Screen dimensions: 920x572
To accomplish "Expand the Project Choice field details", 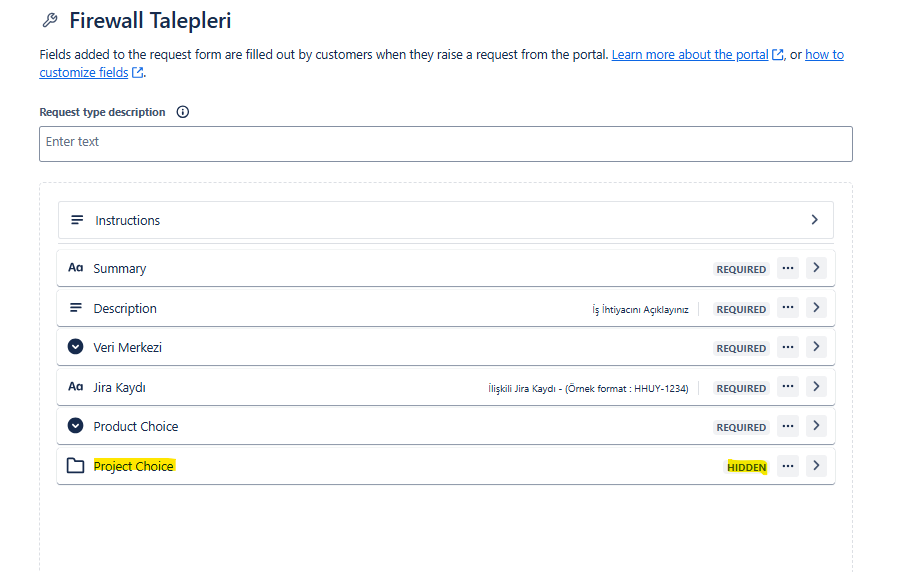I will click(x=816, y=466).
